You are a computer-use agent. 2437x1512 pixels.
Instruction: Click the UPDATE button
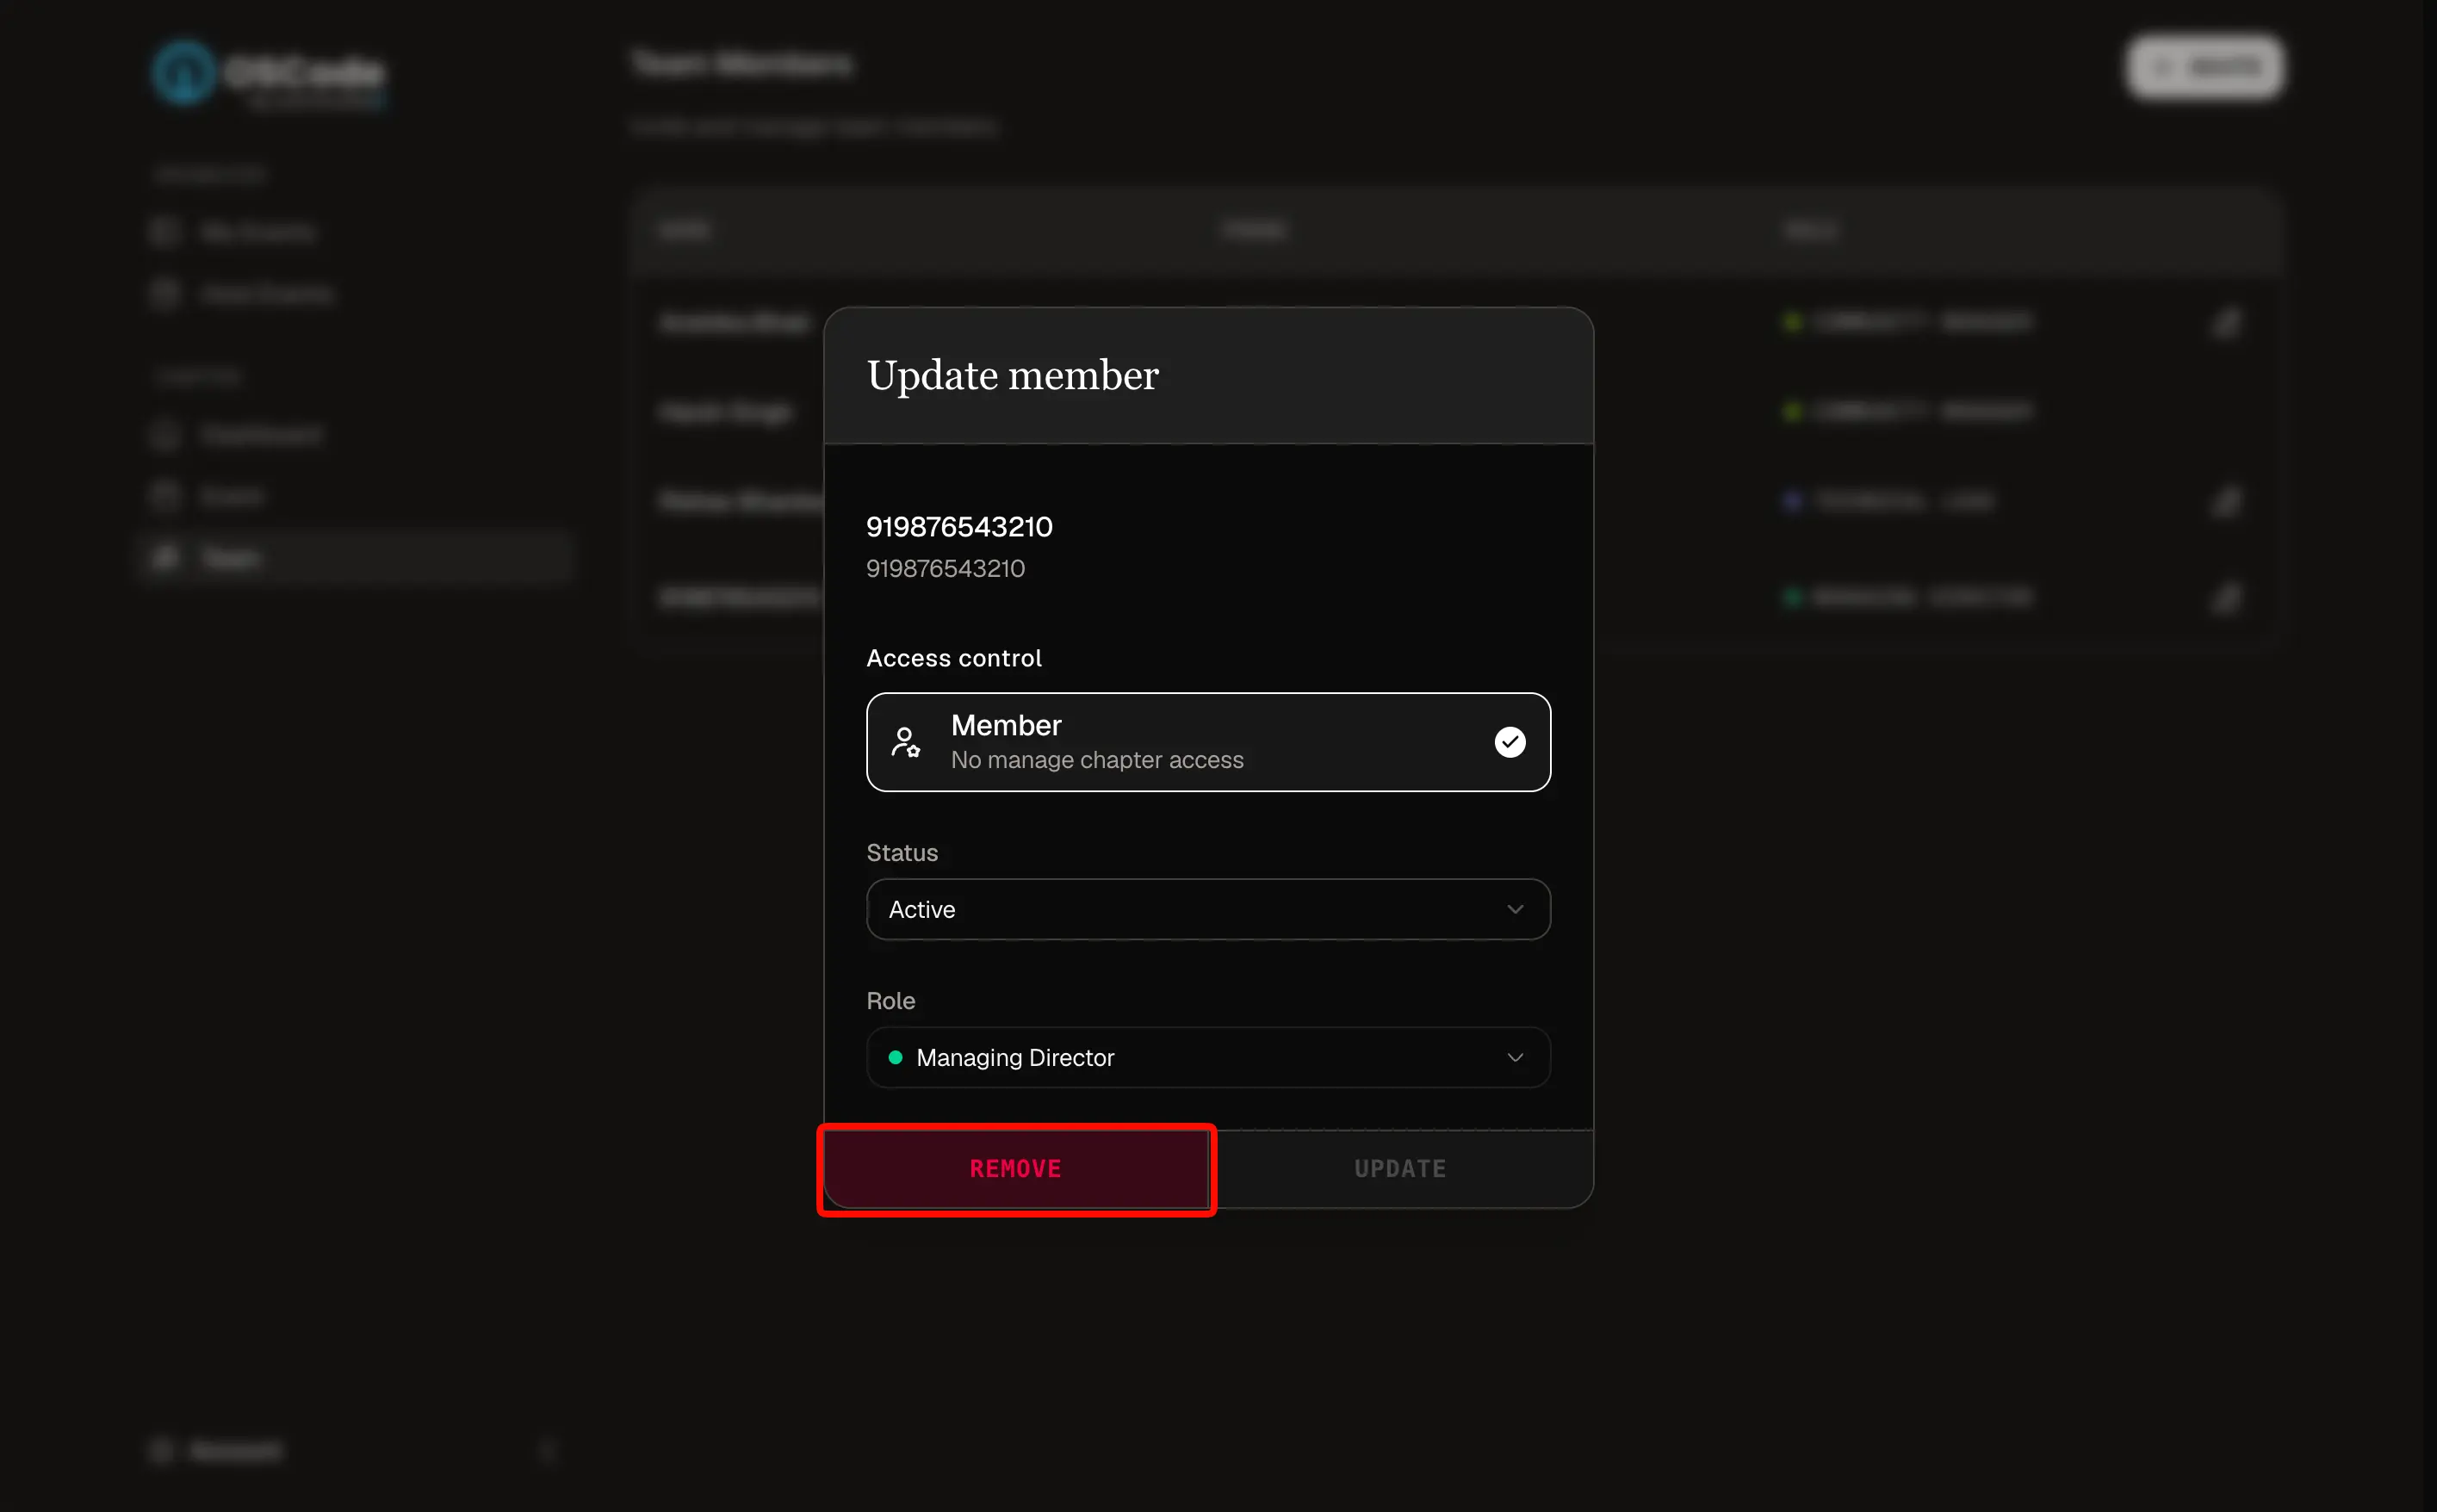pos(1401,1169)
